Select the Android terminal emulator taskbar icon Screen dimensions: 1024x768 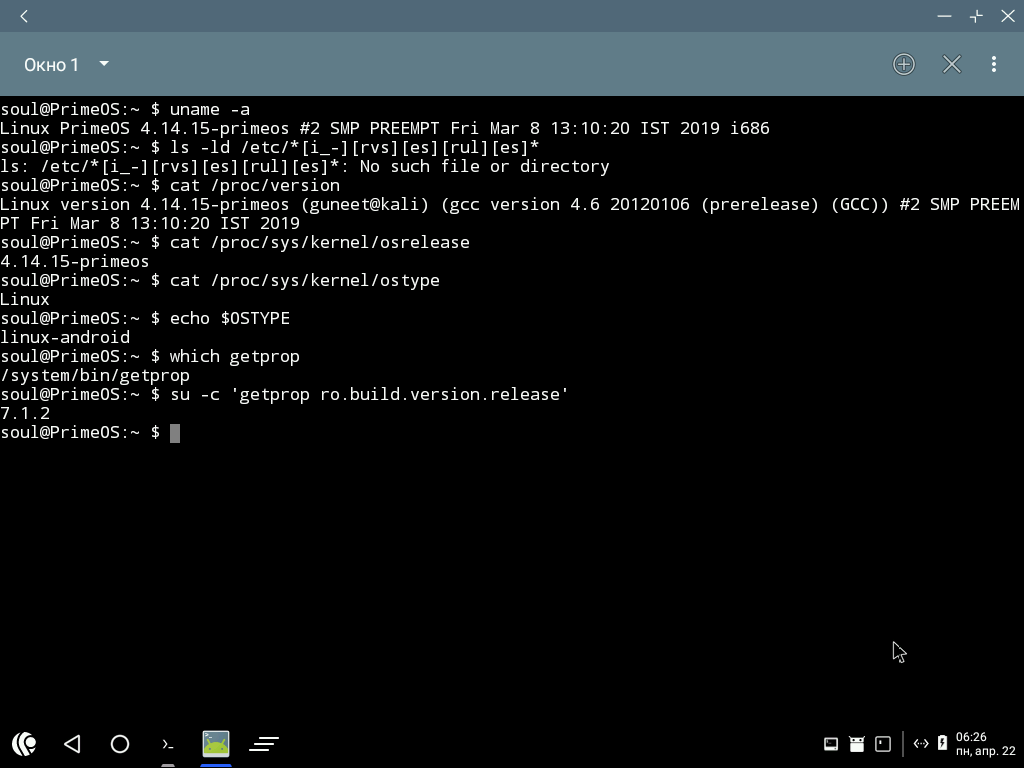coord(216,744)
